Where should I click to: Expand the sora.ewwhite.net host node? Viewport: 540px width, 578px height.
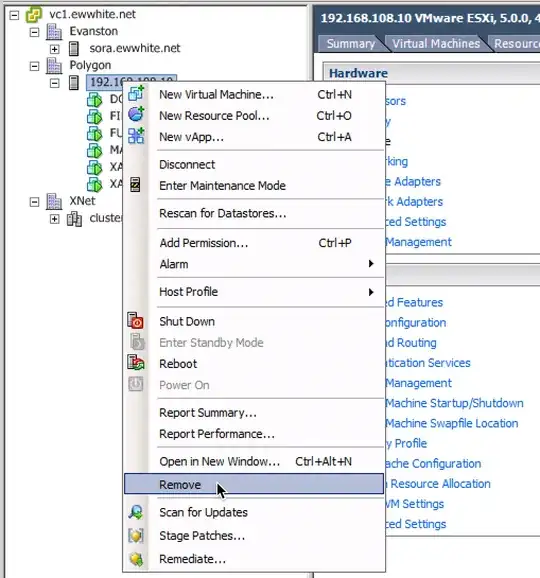tap(55, 49)
